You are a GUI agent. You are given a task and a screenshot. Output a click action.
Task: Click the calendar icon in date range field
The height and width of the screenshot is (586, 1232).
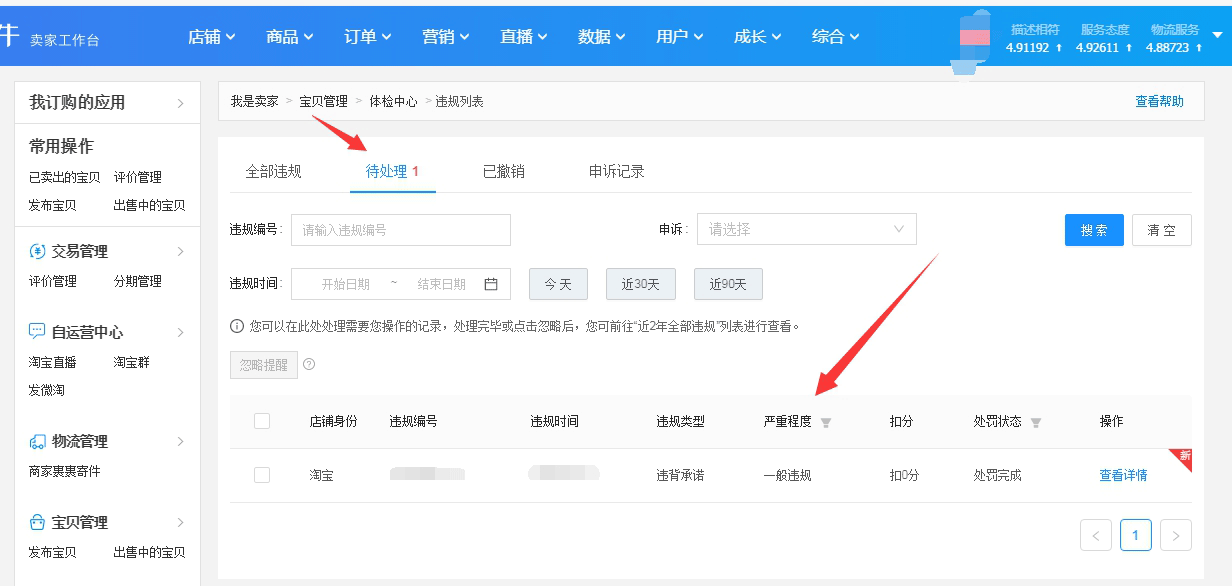point(491,284)
